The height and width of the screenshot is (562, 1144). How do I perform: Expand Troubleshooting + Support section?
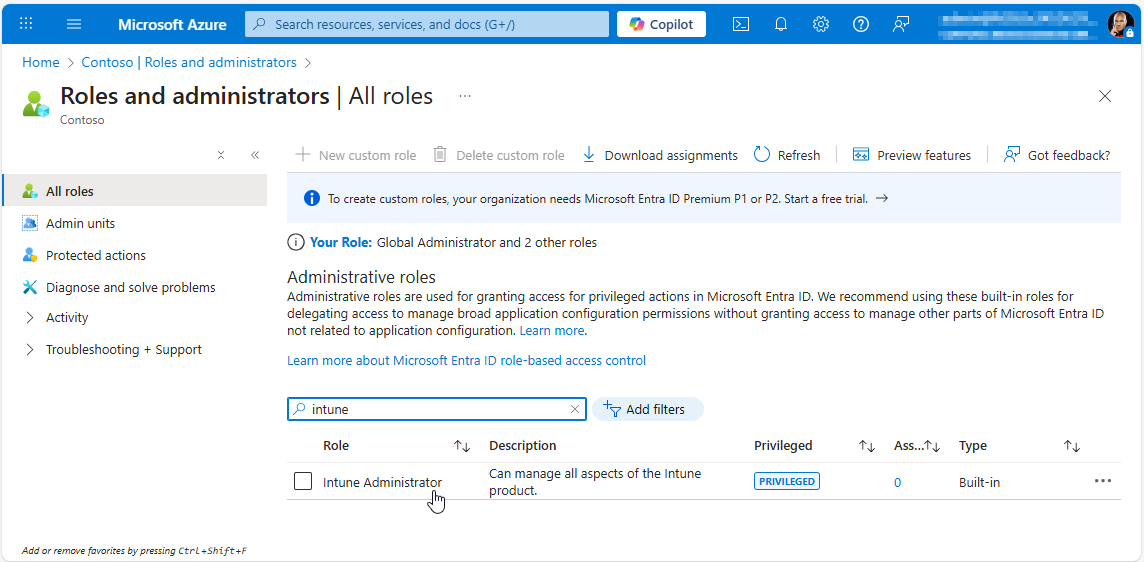click(30, 350)
